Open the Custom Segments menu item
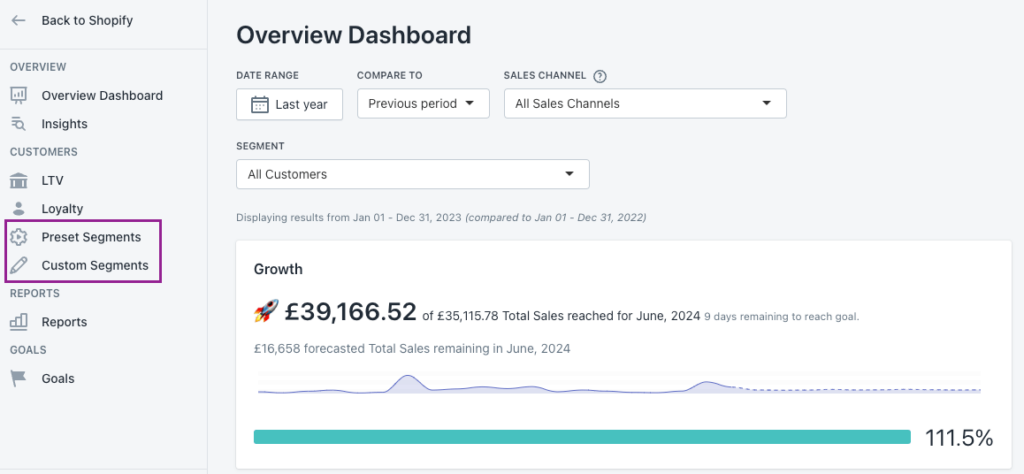 click(x=95, y=265)
